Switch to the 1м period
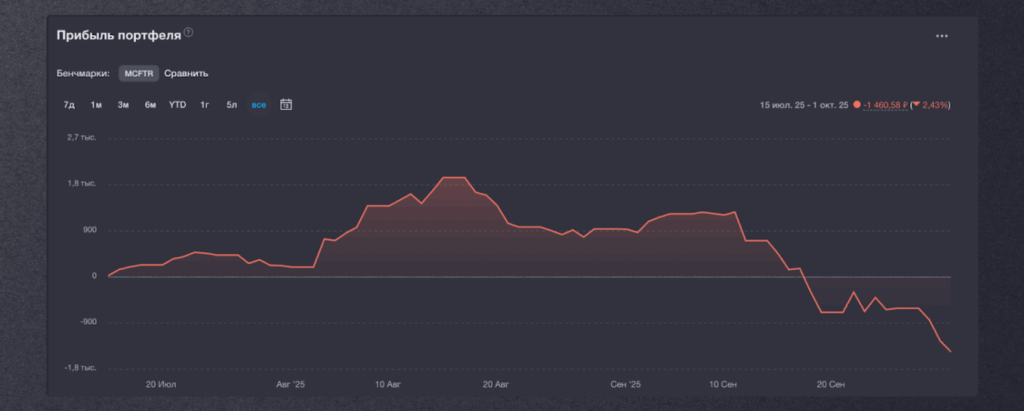This screenshot has width=1024, height=411. click(96, 104)
